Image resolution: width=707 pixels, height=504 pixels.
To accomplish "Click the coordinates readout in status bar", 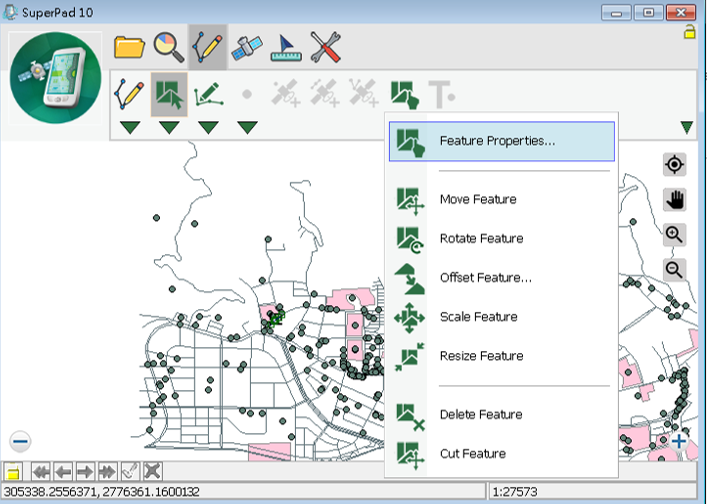I will (244, 491).
